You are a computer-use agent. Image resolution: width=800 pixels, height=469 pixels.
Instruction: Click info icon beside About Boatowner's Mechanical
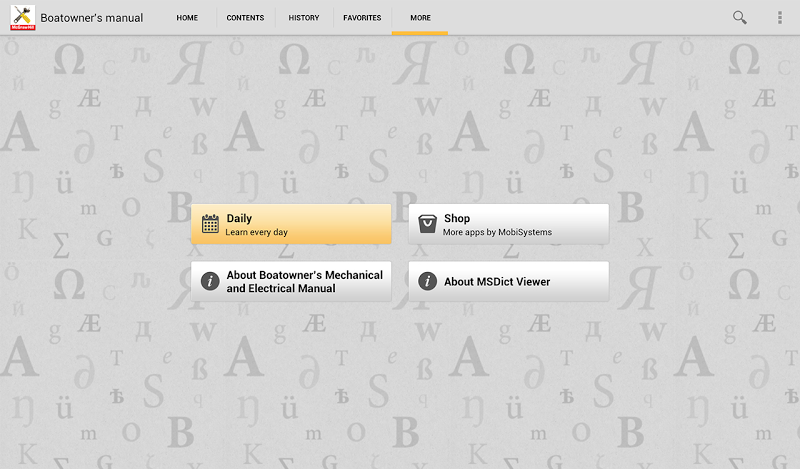(210, 282)
